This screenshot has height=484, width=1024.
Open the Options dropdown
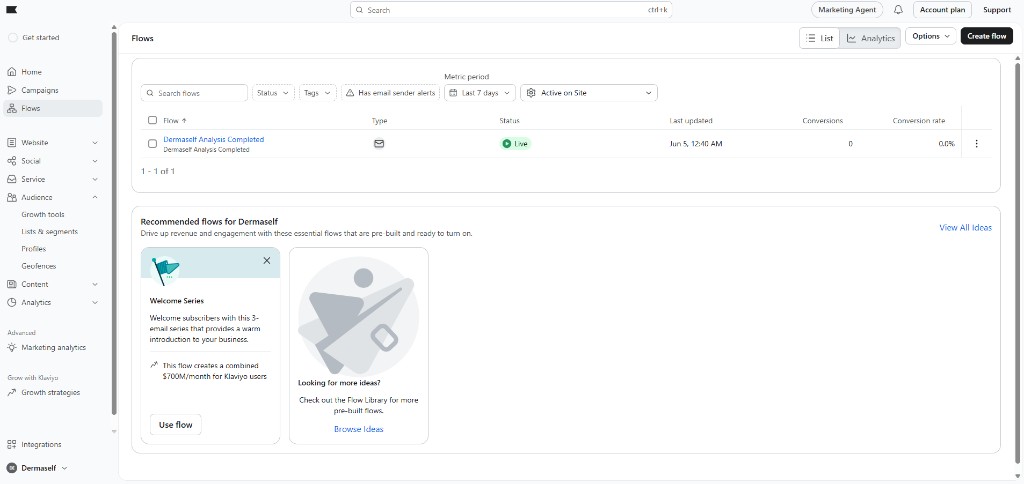931,37
